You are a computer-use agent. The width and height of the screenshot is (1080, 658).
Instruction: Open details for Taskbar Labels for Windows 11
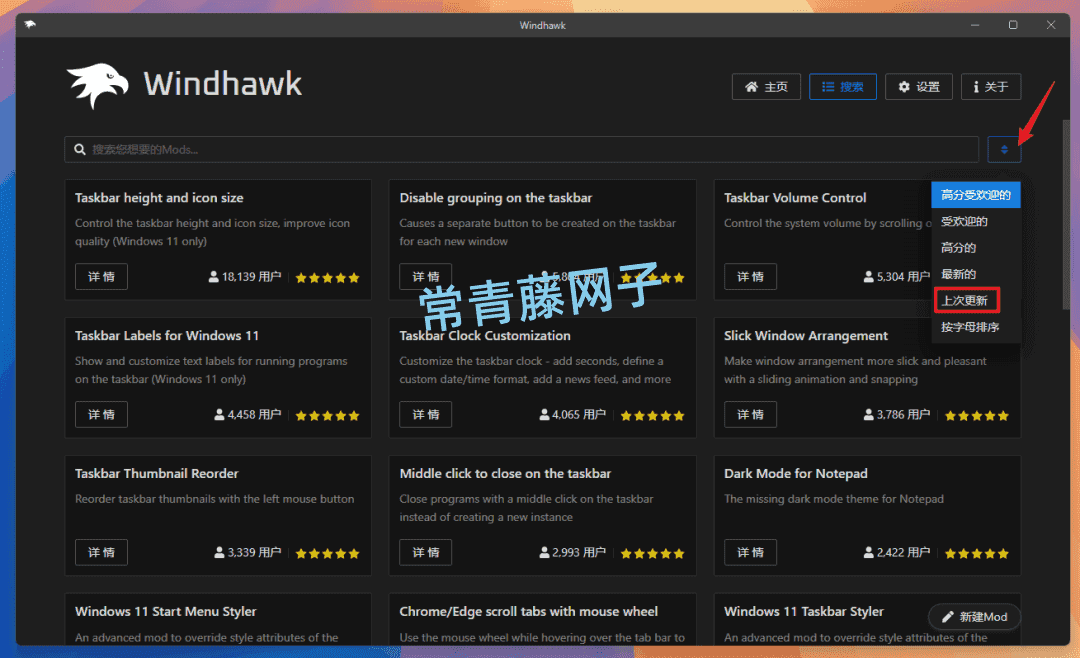(x=101, y=414)
